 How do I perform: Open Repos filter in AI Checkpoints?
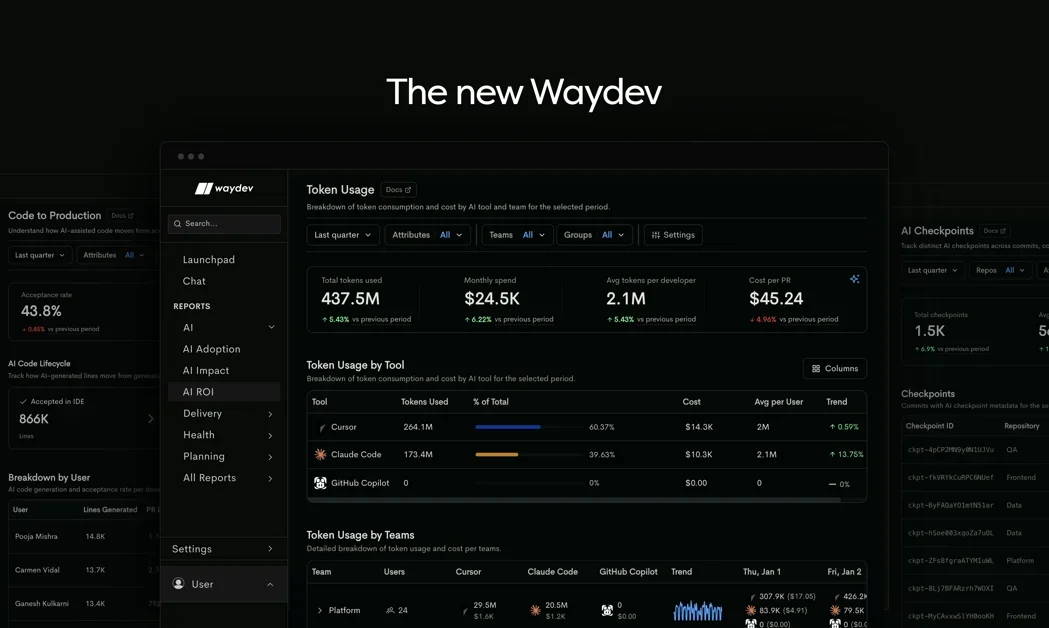point(999,270)
